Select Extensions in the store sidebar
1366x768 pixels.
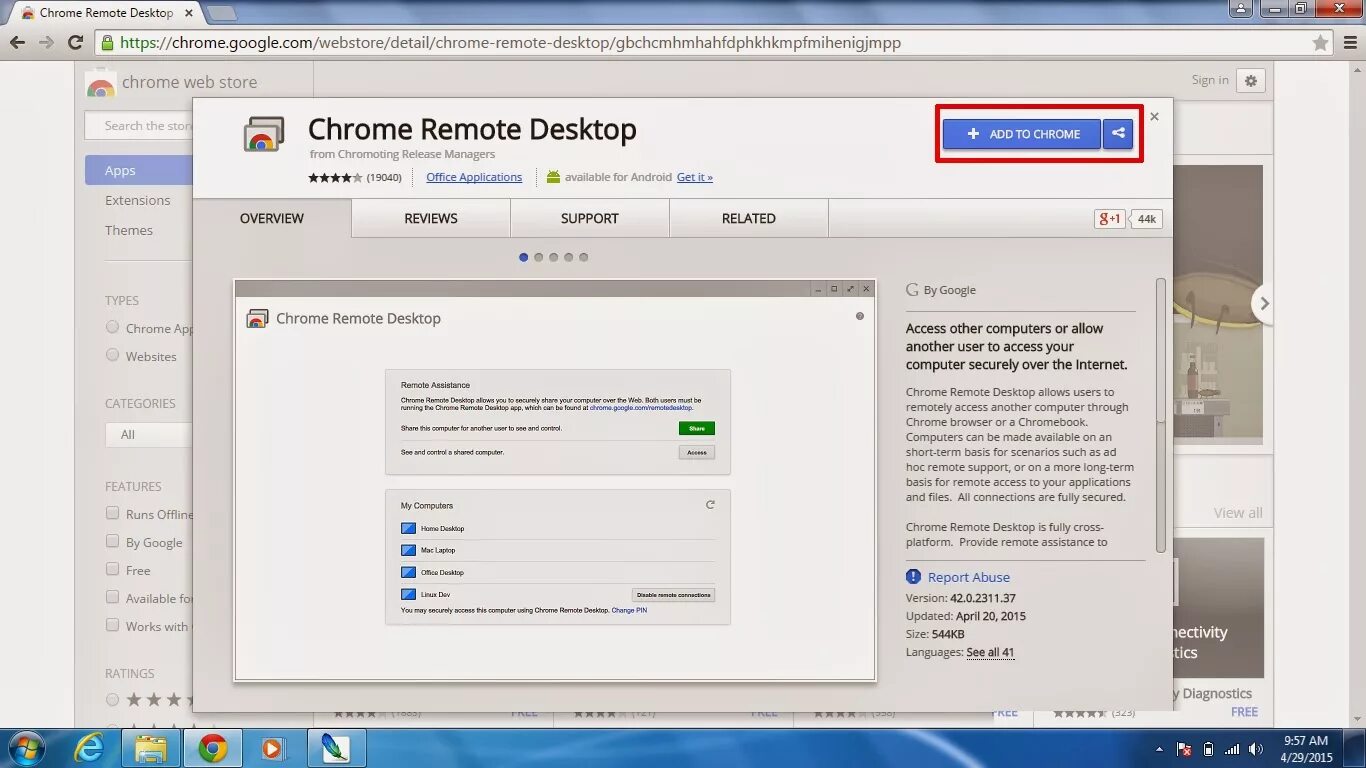coord(138,200)
